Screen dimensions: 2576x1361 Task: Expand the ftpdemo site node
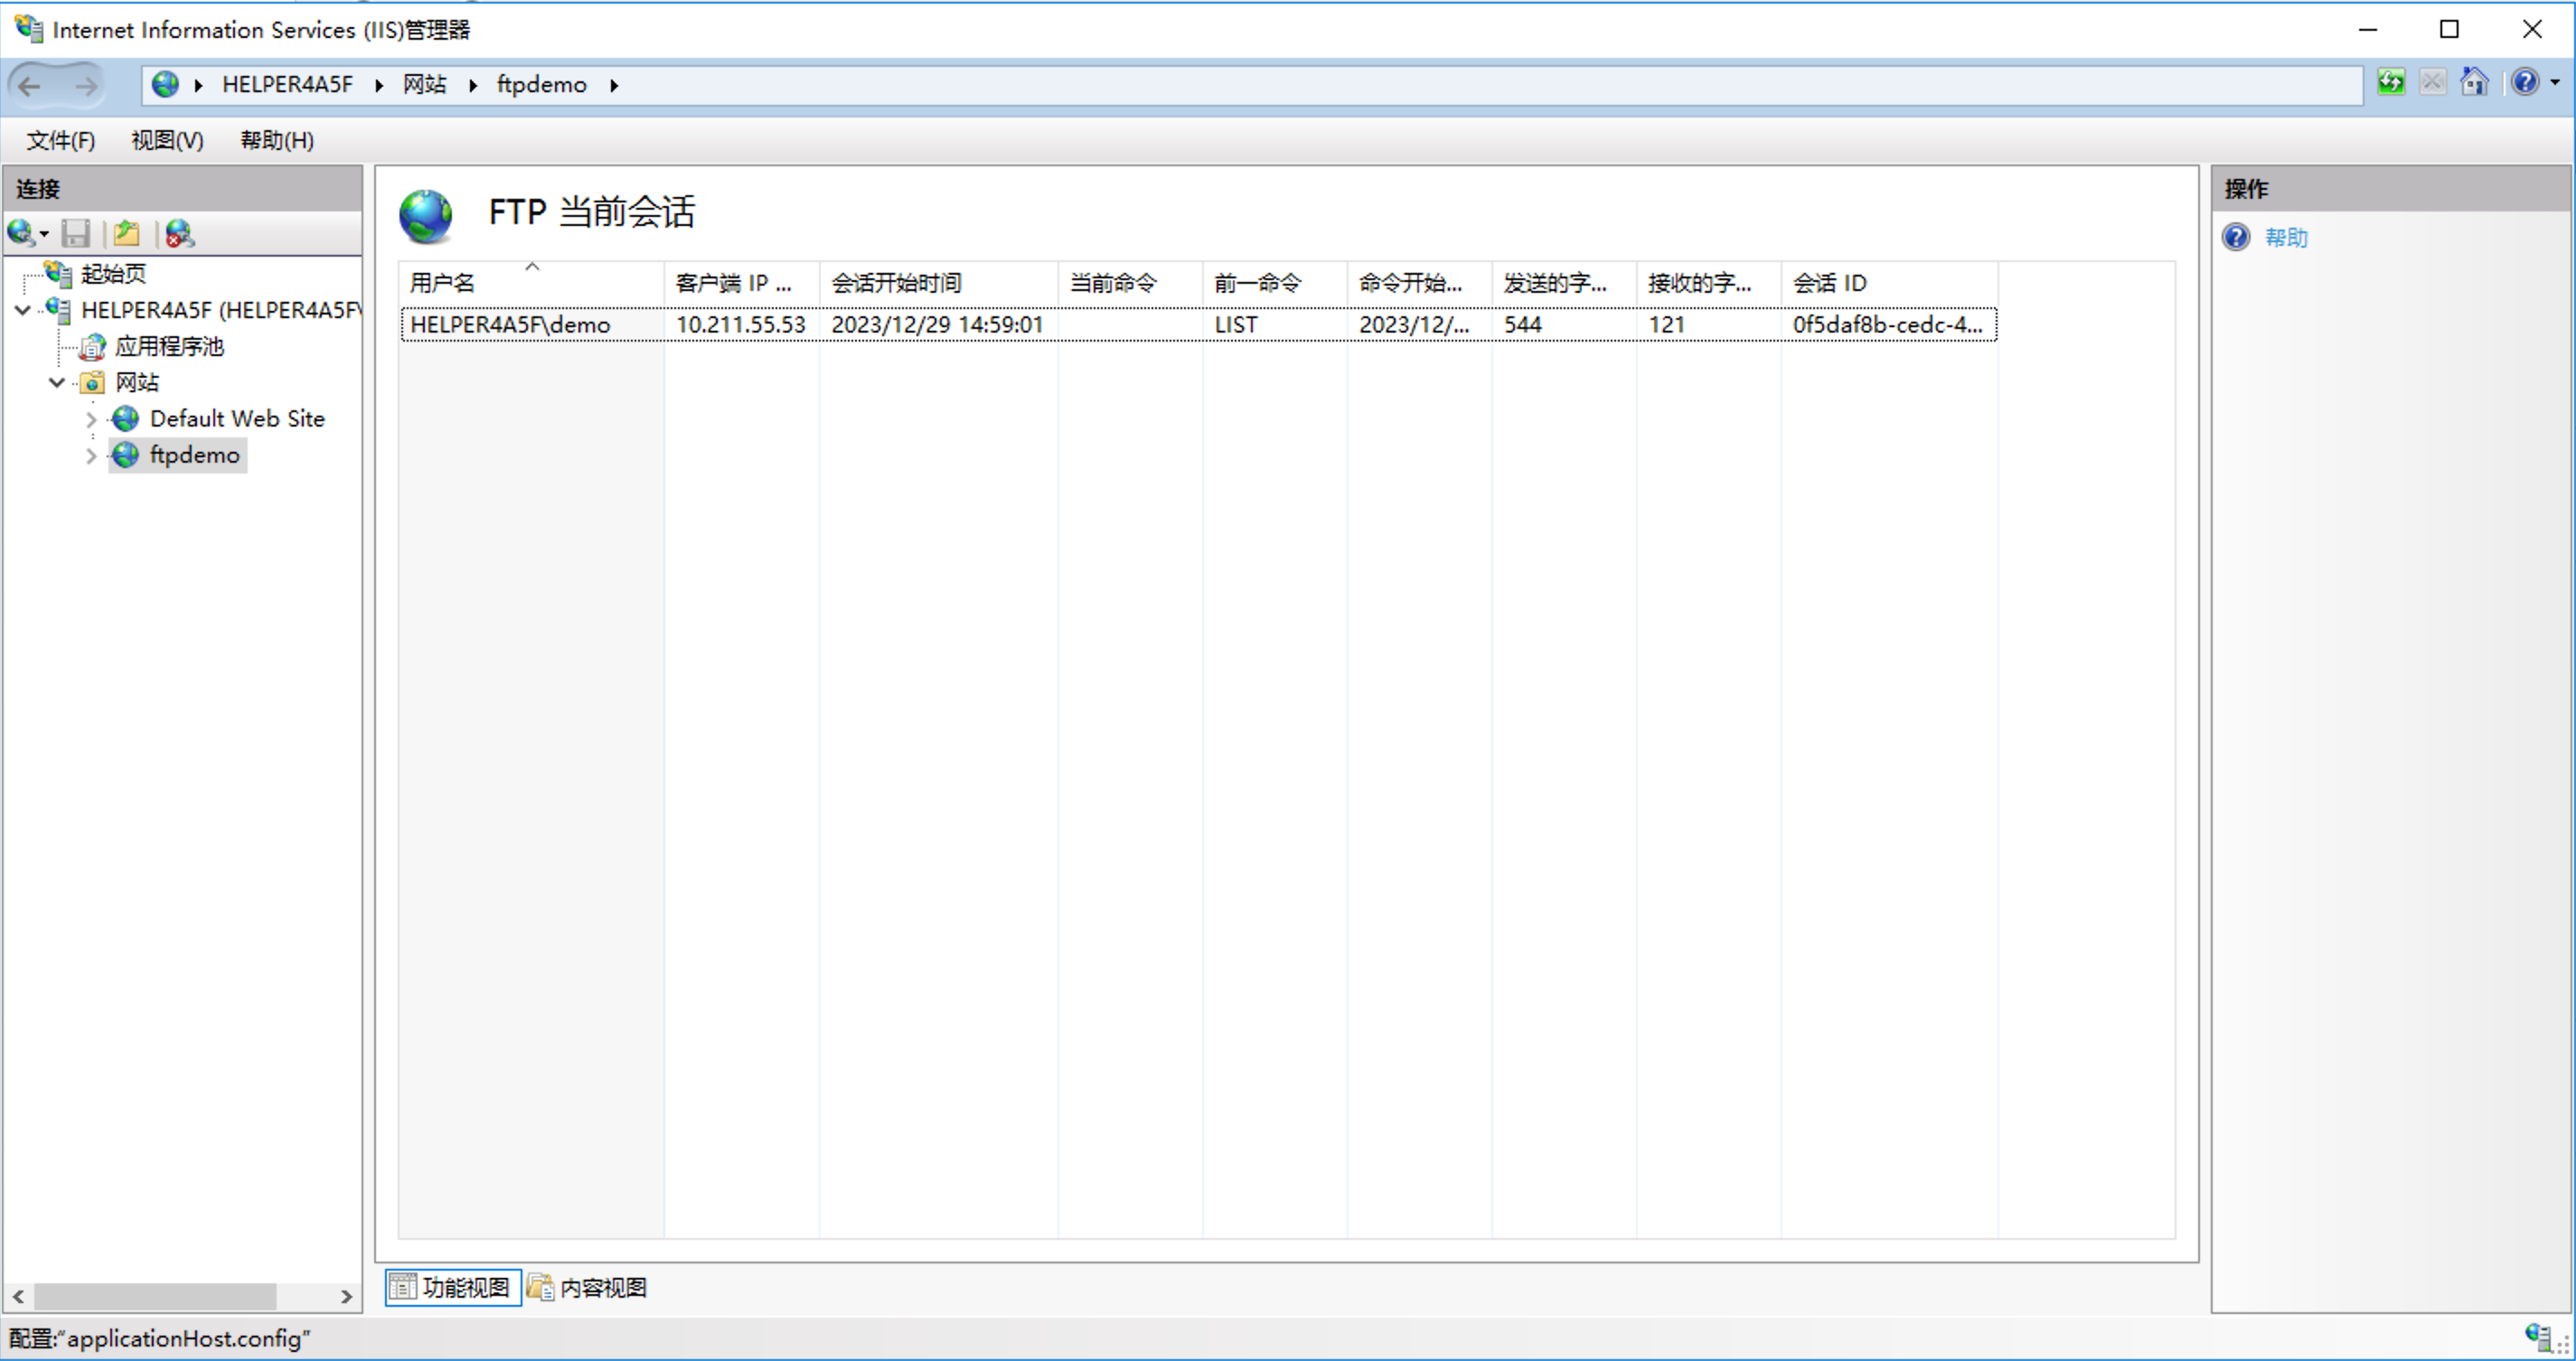click(91, 456)
